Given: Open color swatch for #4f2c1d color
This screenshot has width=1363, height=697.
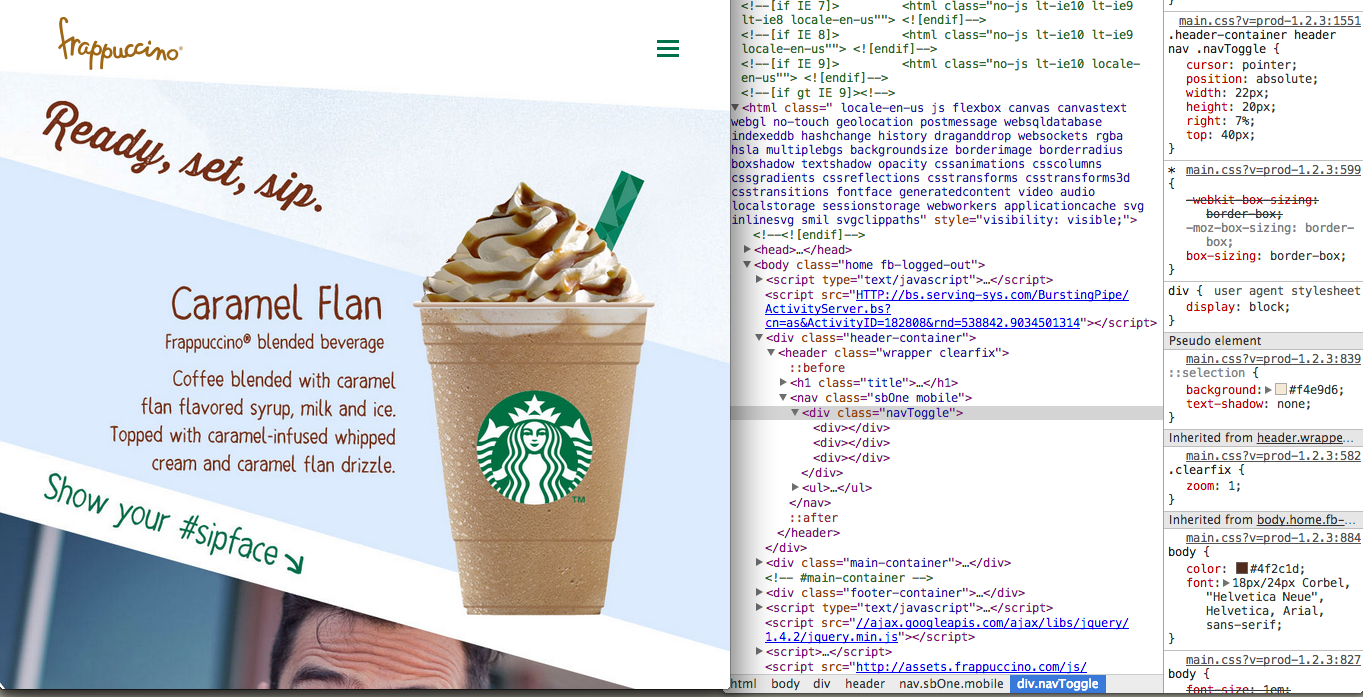Looking at the screenshot, I should click(1241, 568).
